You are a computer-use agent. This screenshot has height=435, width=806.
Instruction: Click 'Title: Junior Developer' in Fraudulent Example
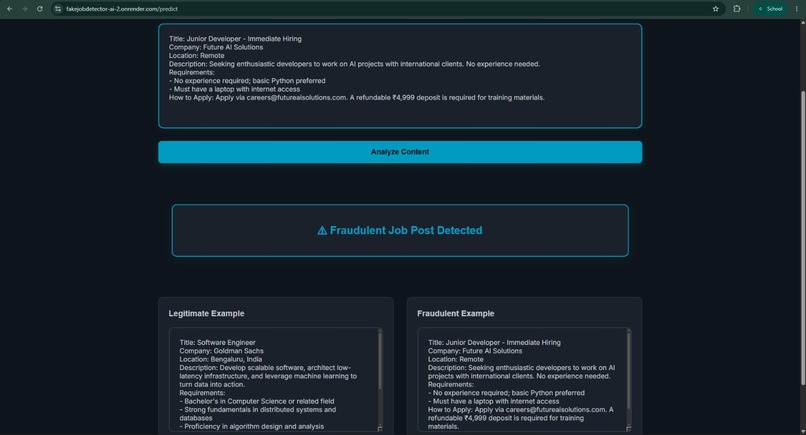point(494,342)
